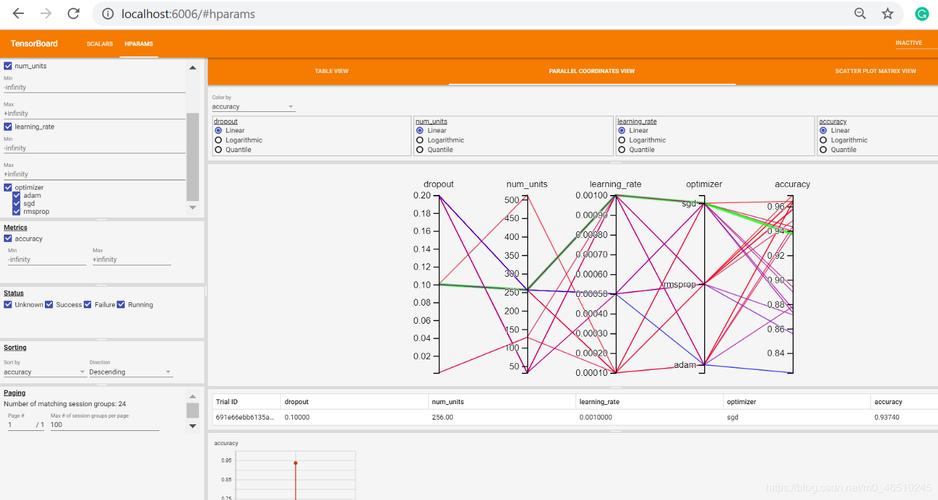Click the site information icon before localhost

click(x=108, y=13)
